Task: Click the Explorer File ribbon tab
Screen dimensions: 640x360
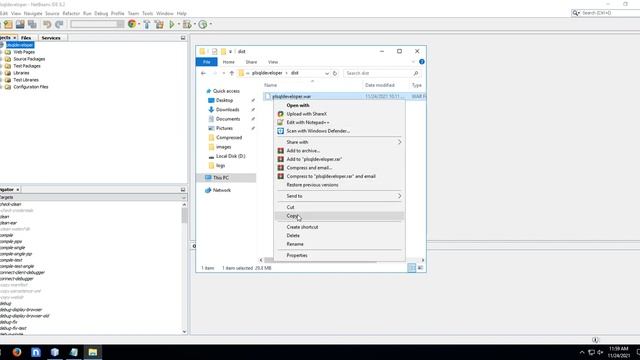Action: pyautogui.click(x=207, y=62)
